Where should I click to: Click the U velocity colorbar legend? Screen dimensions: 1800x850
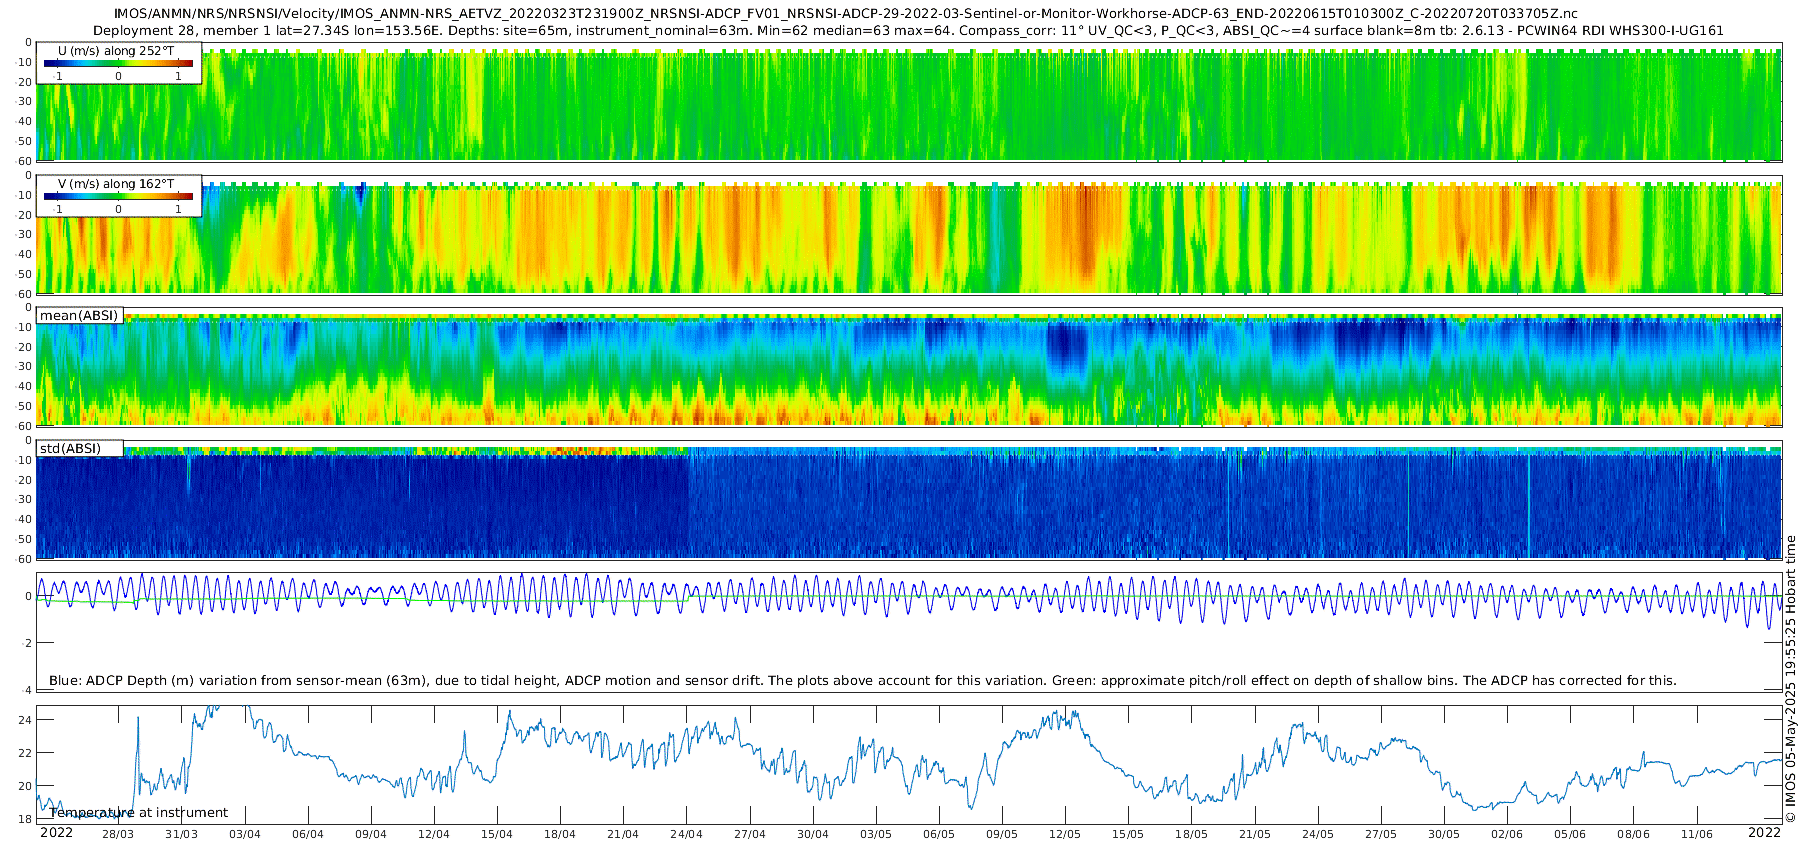119,63
